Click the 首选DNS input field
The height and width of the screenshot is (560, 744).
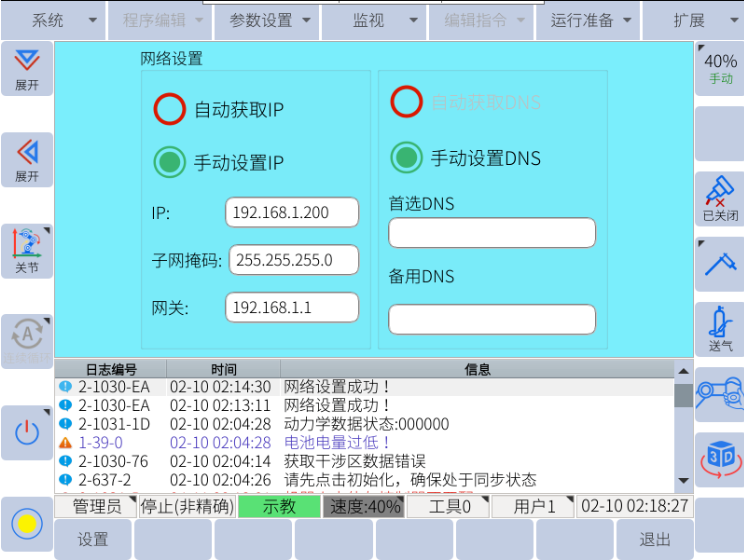(x=491, y=233)
